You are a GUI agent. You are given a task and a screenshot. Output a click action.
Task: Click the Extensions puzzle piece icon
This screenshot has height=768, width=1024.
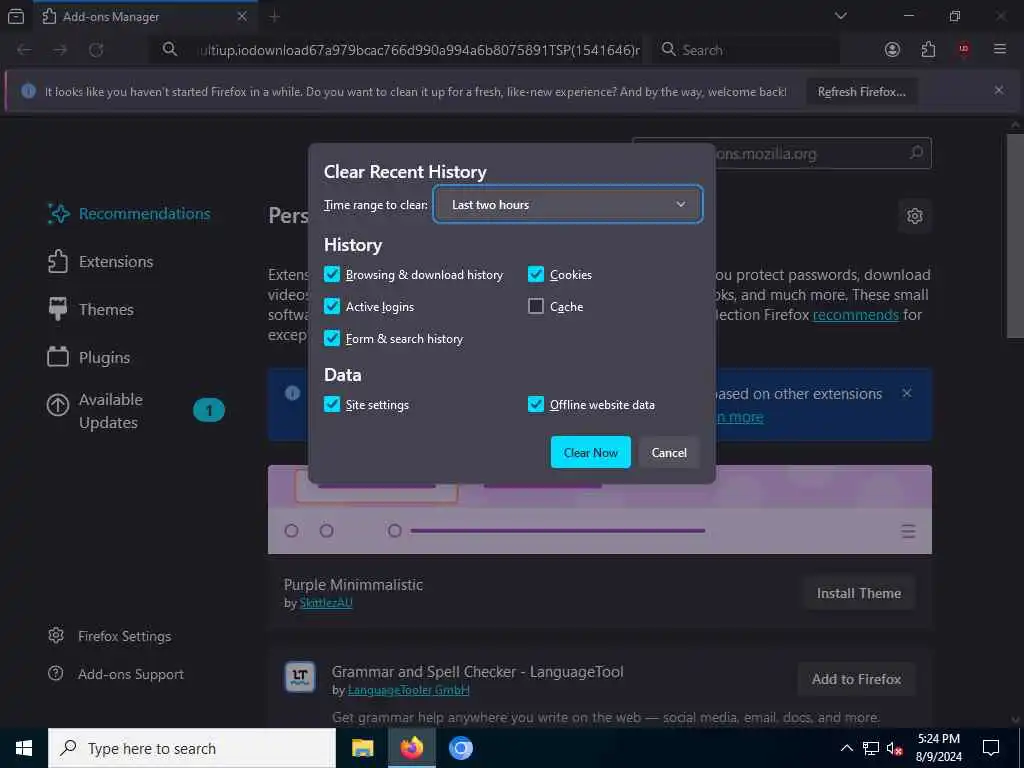[58, 261]
